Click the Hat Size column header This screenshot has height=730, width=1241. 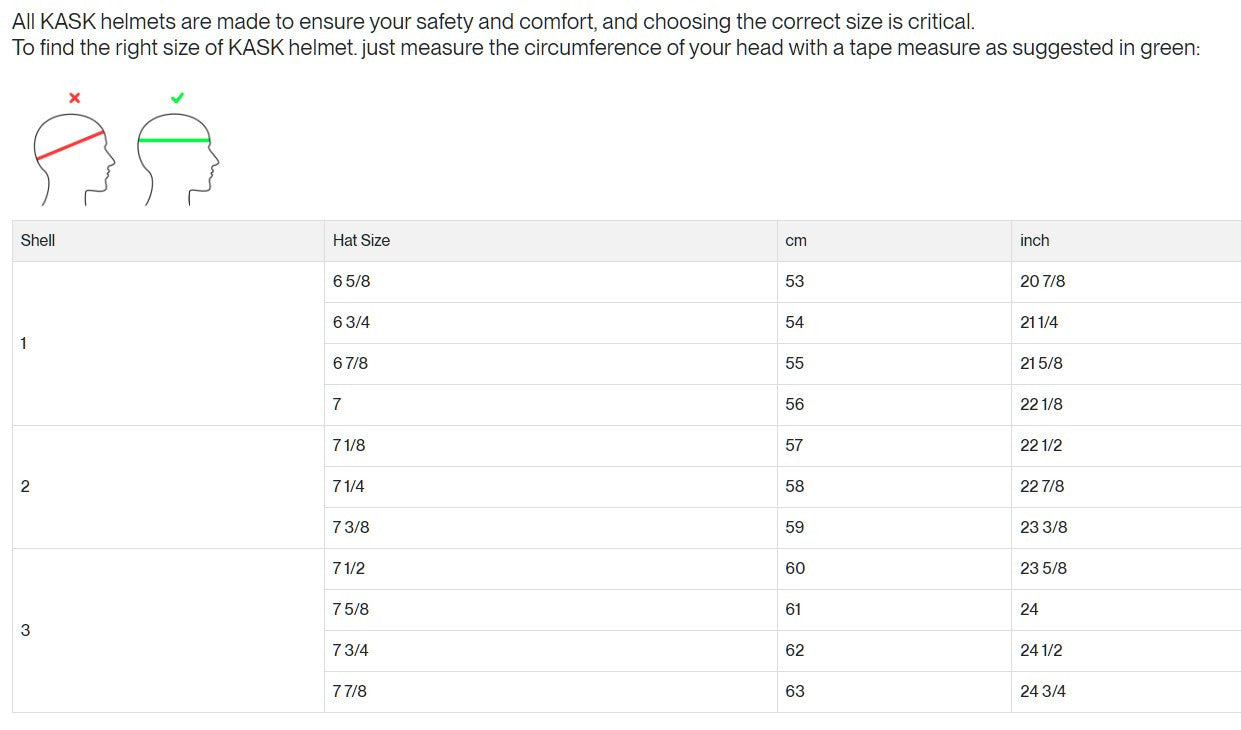pos(361,241)
